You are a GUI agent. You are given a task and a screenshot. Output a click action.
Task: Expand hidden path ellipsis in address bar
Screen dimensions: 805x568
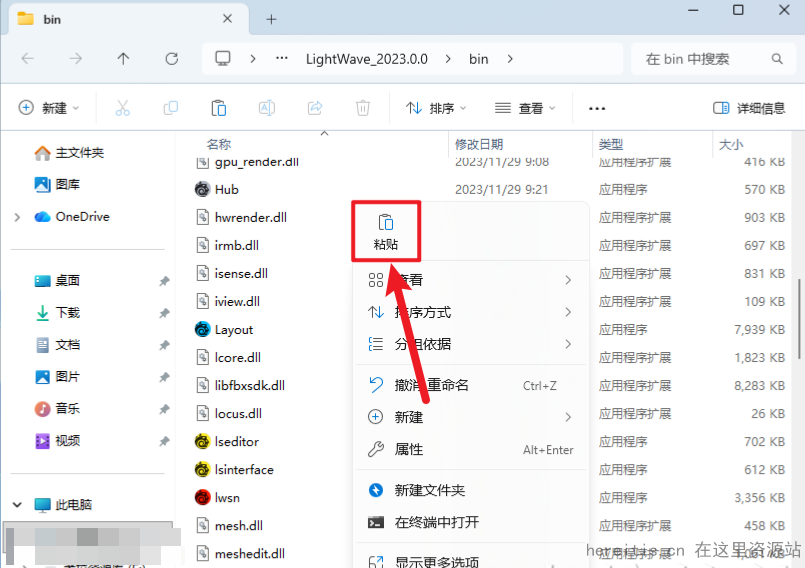281,59
